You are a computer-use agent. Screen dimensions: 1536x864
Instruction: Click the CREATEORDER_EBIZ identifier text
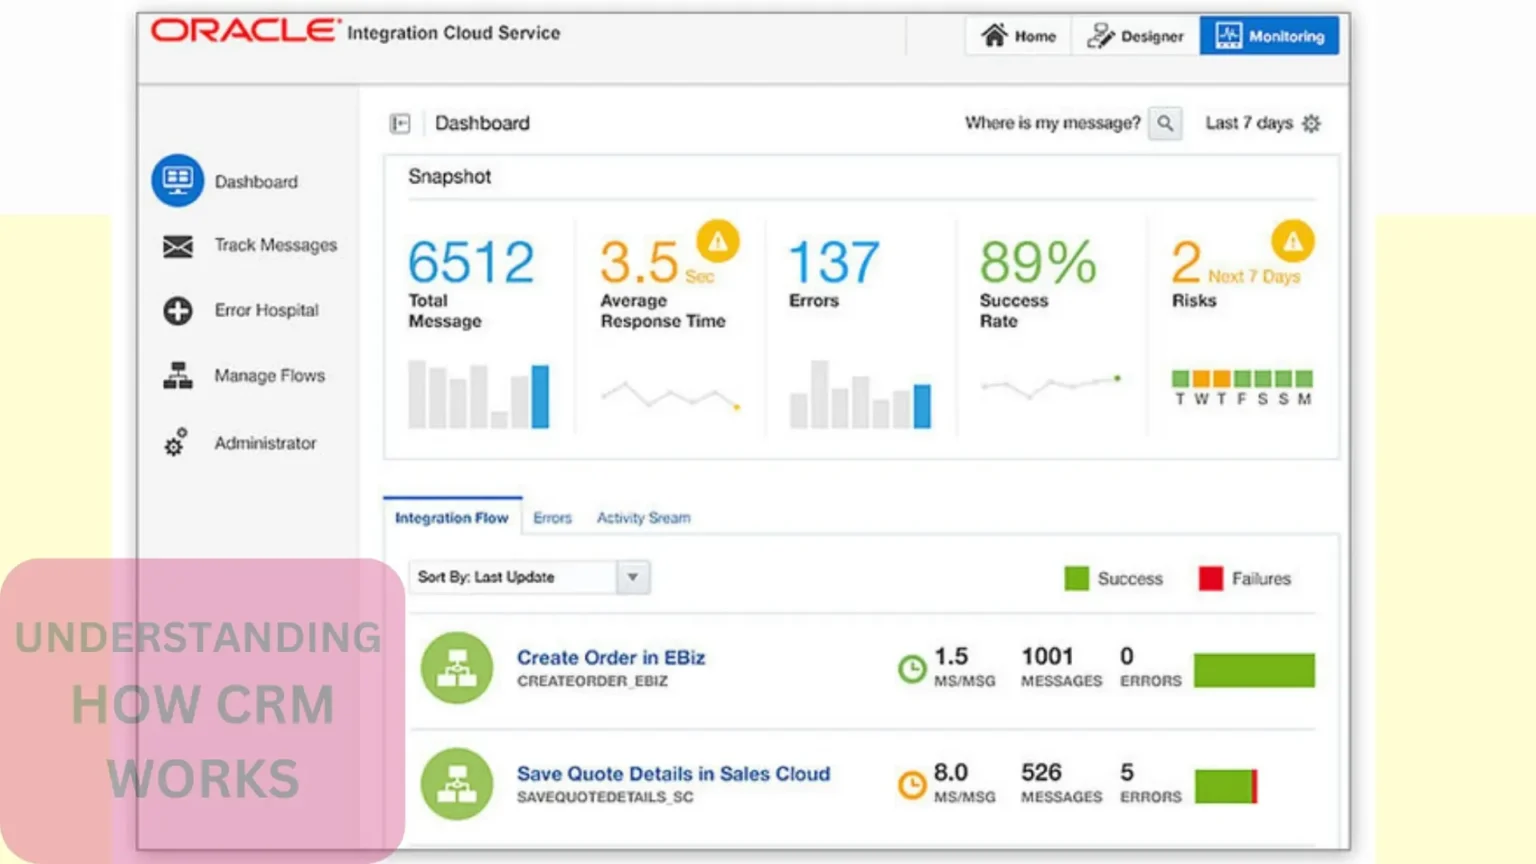click(592, 681)
